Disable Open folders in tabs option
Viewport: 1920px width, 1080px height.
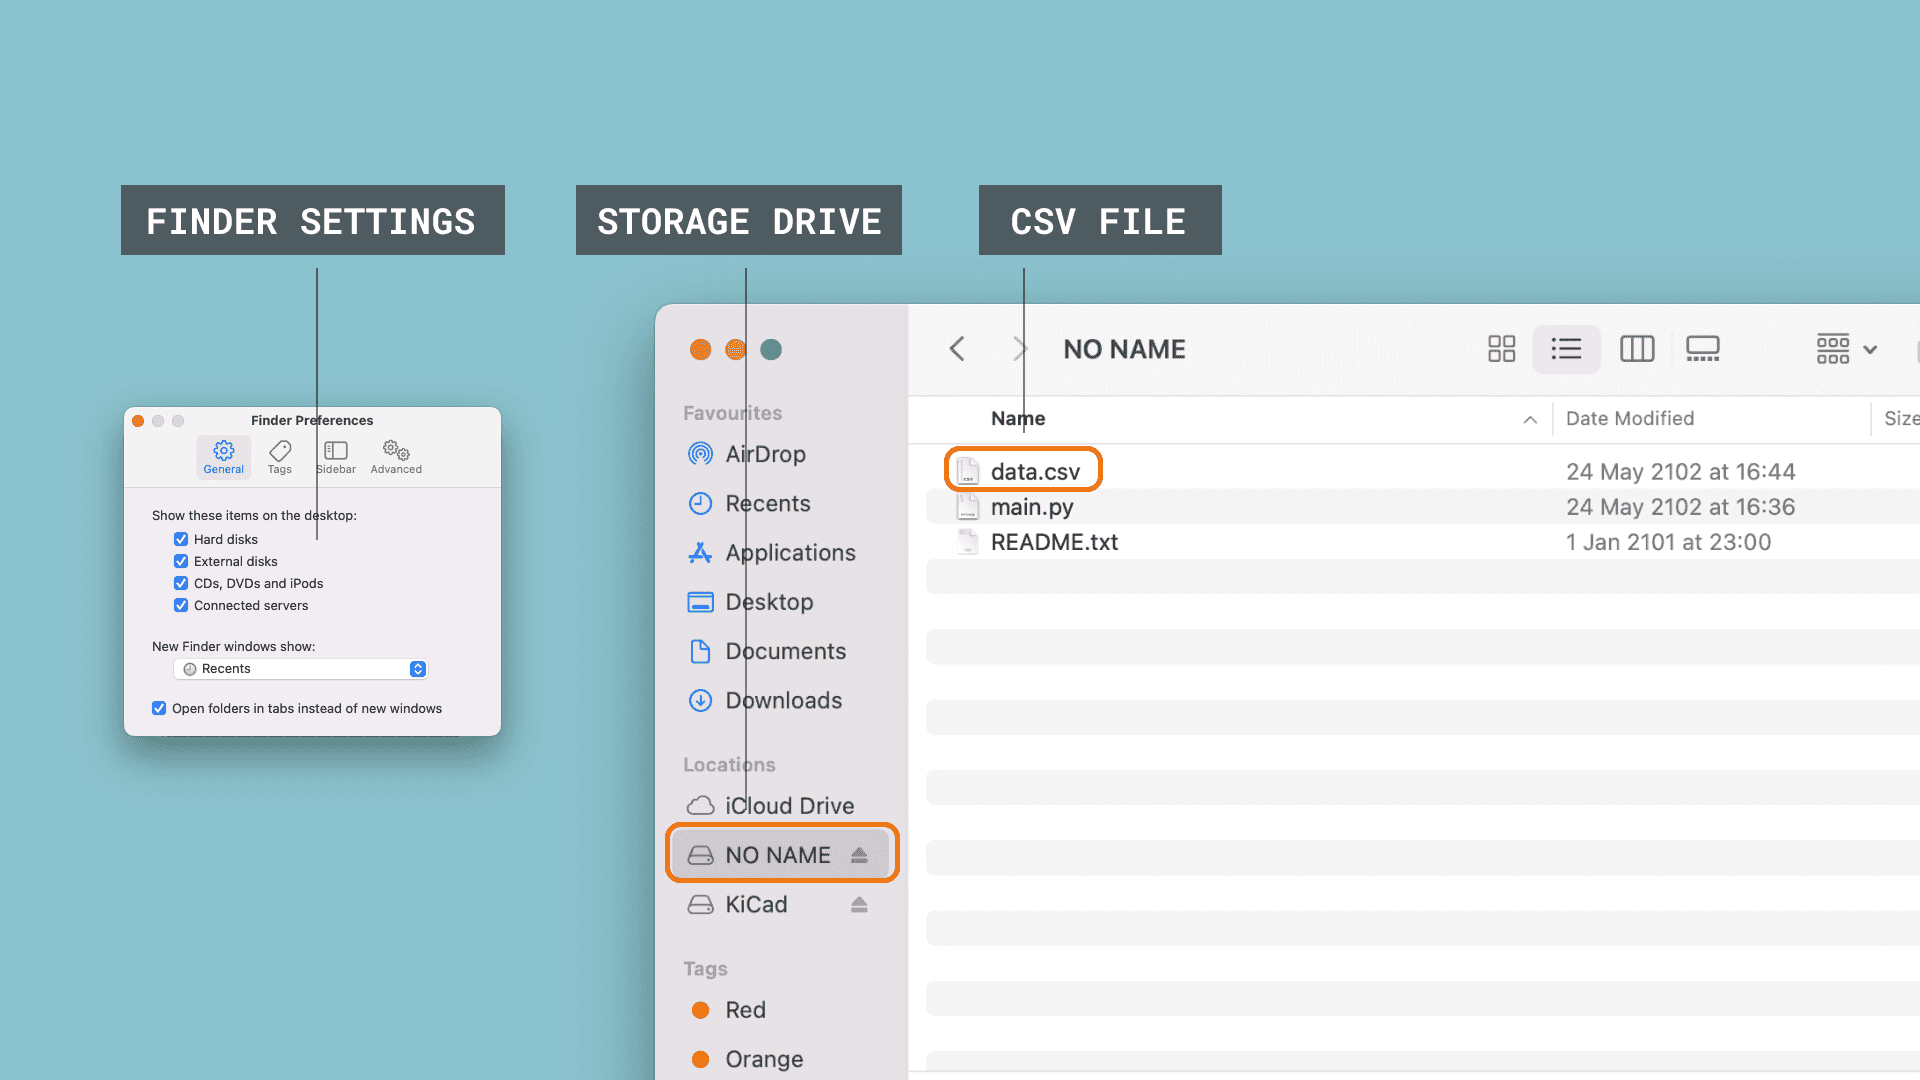pyautogui.click(x=159, y=708)
